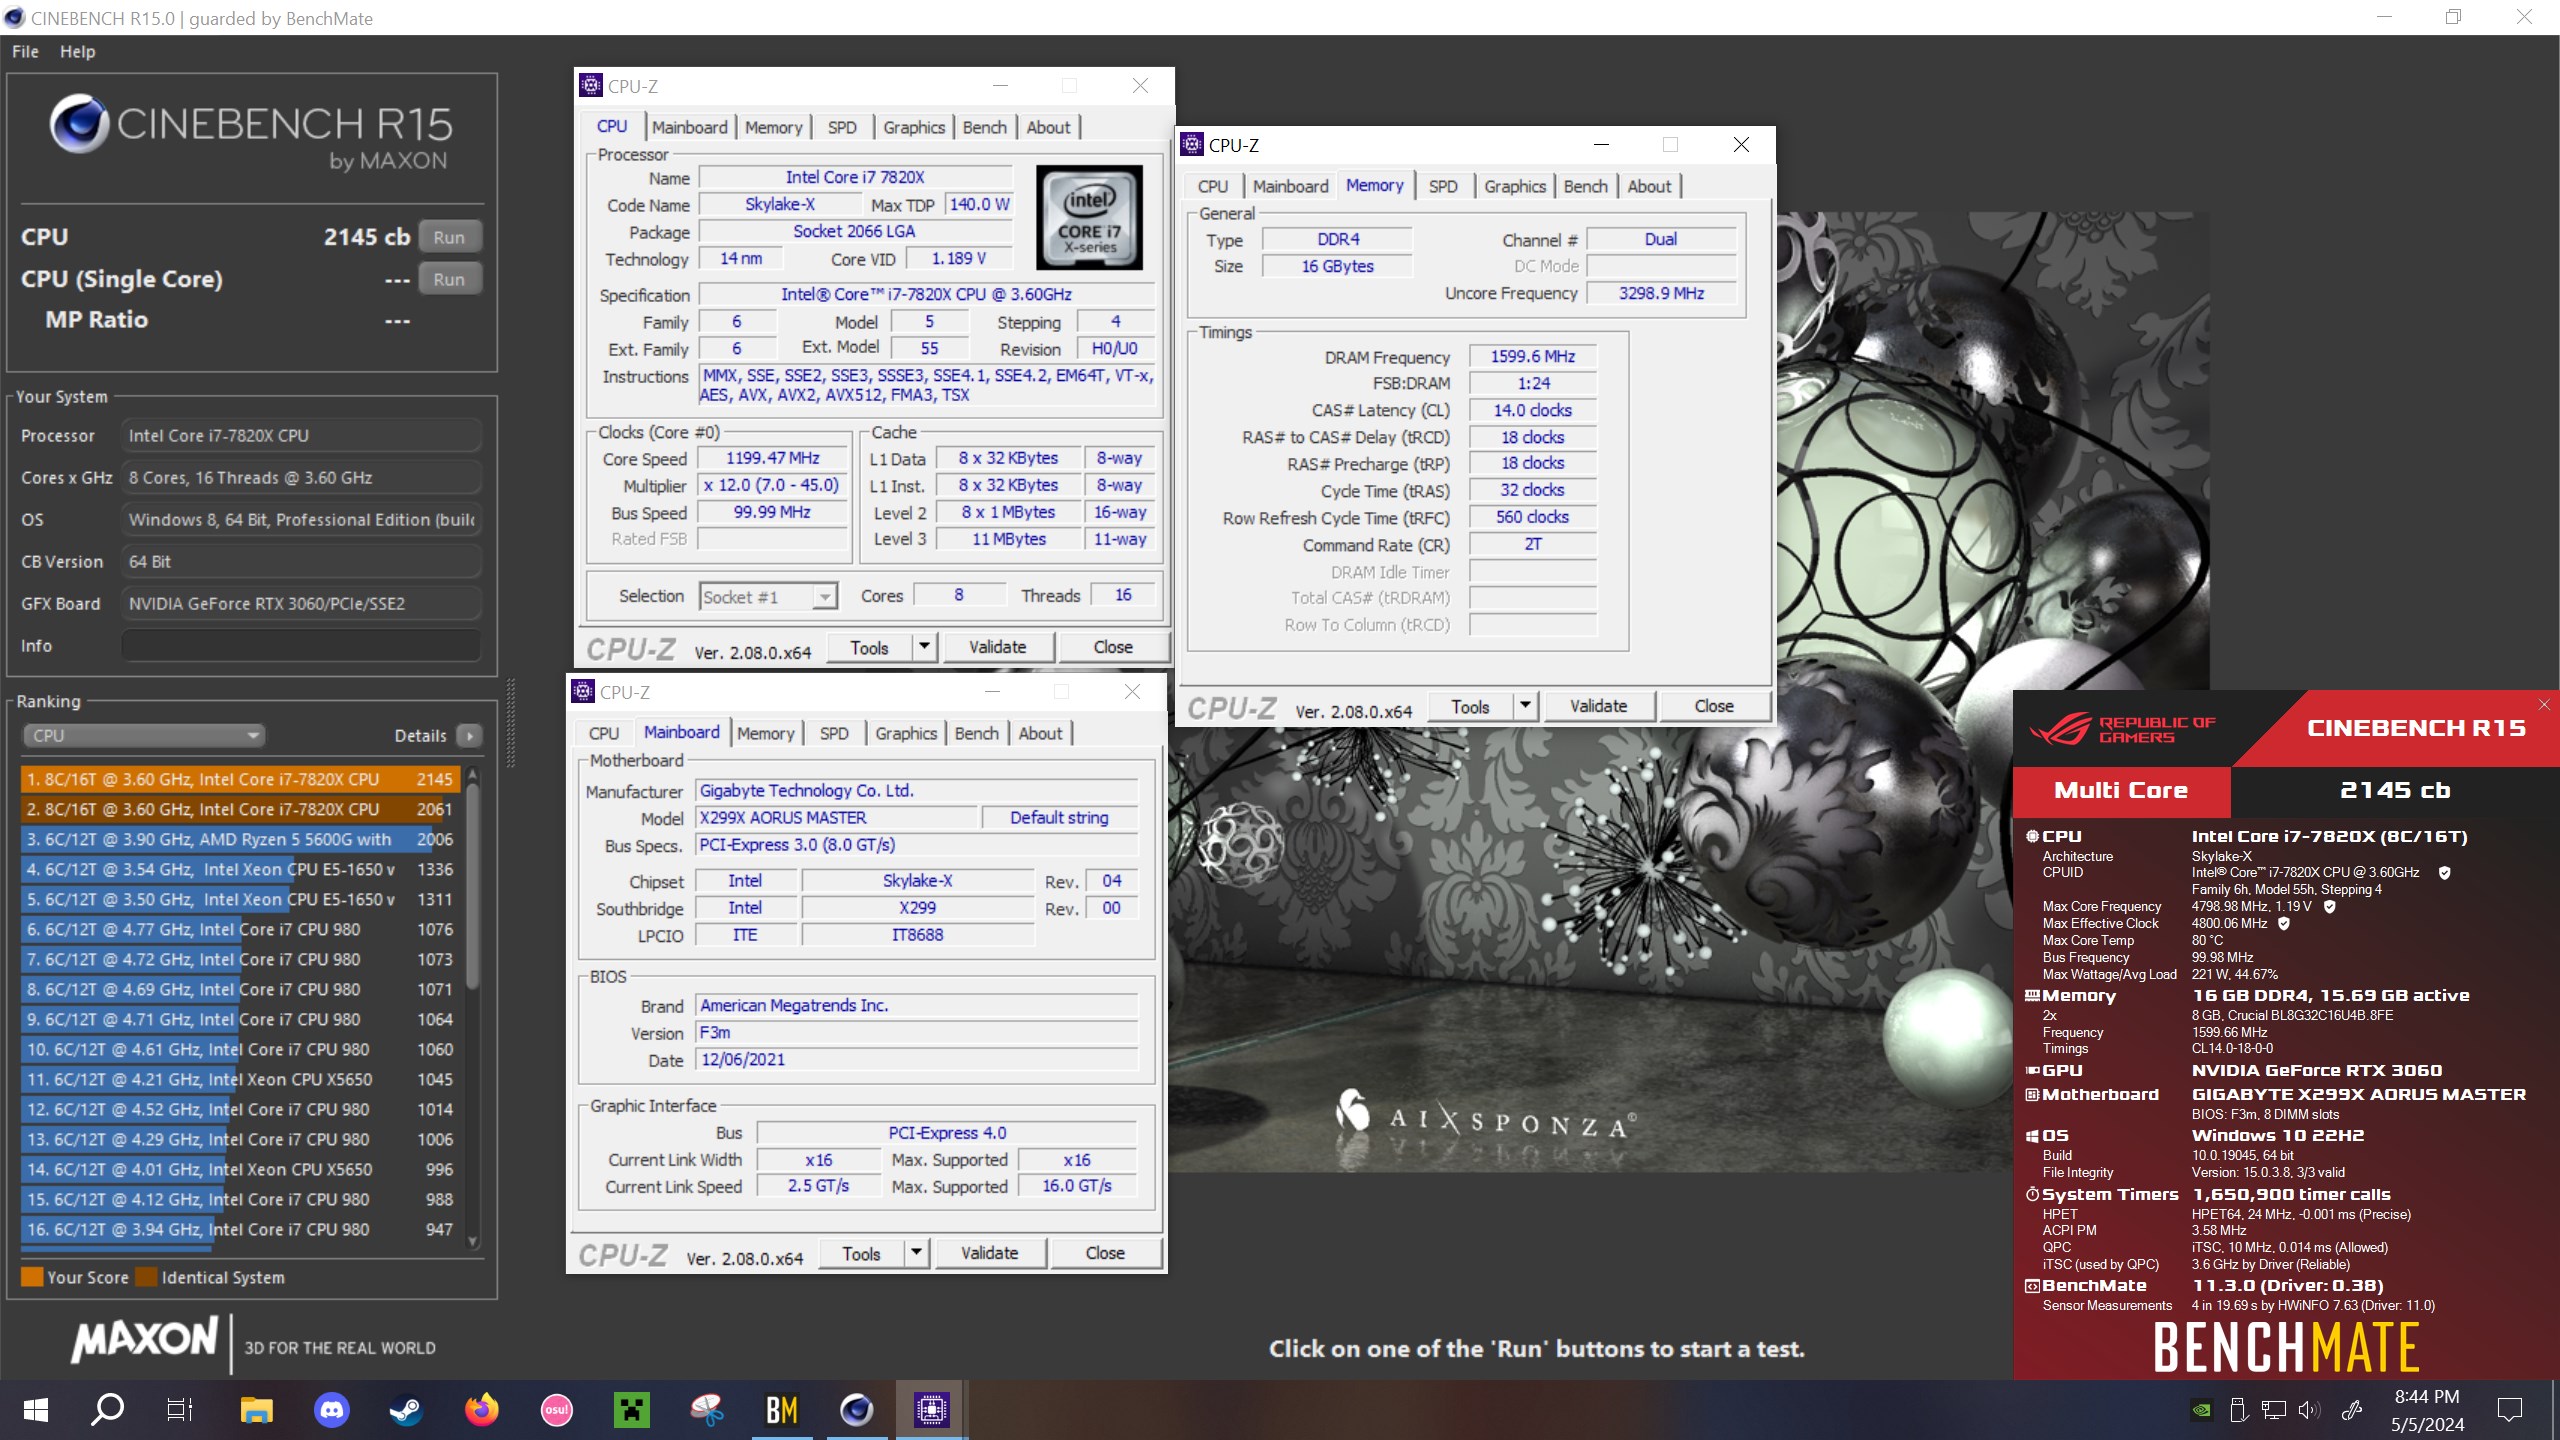Image resolution: width=2560 pixels, height=1440 pixels.
Task: Switch to Mainboard tab in CPU-Z CPU window
Action: [x=689, y=127]
